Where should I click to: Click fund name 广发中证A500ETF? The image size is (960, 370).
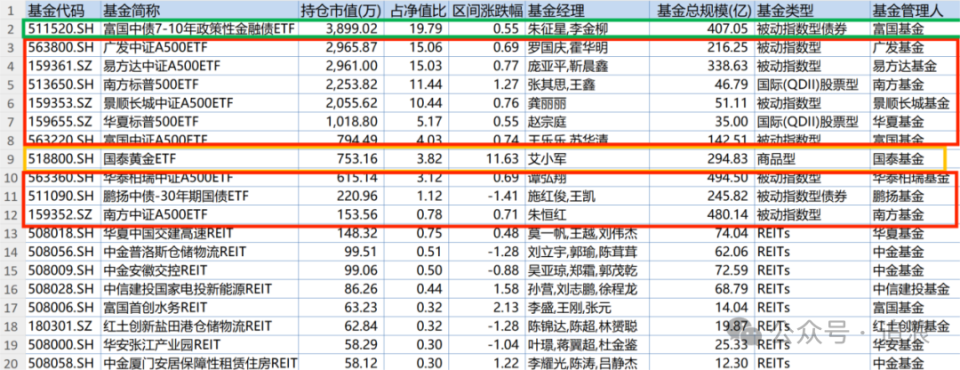click(200, 47)
